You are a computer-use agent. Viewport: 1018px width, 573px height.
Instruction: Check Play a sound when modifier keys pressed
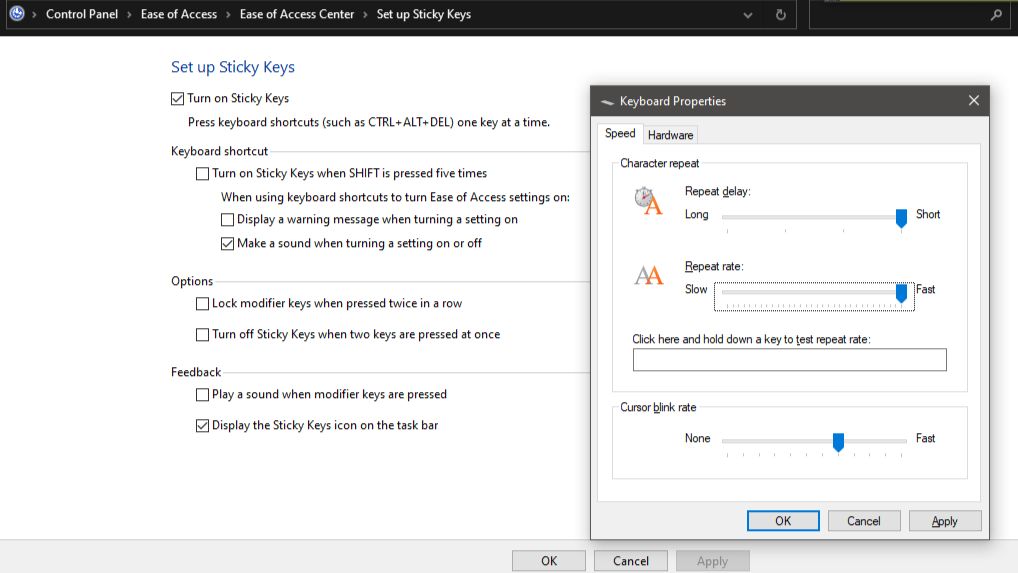[203, 395]
